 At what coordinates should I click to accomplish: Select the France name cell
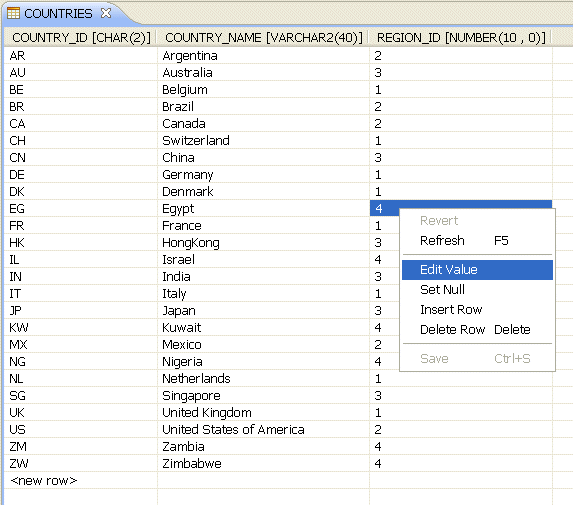(263, 226)
